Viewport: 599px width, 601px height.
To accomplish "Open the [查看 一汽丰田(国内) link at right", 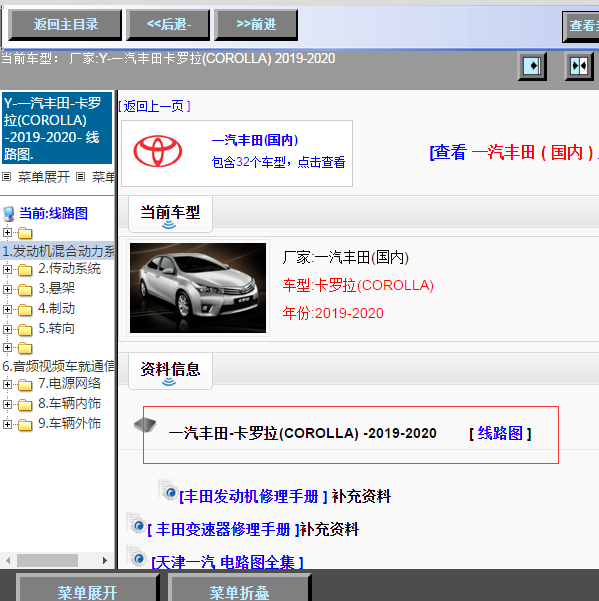I will 514,153.
